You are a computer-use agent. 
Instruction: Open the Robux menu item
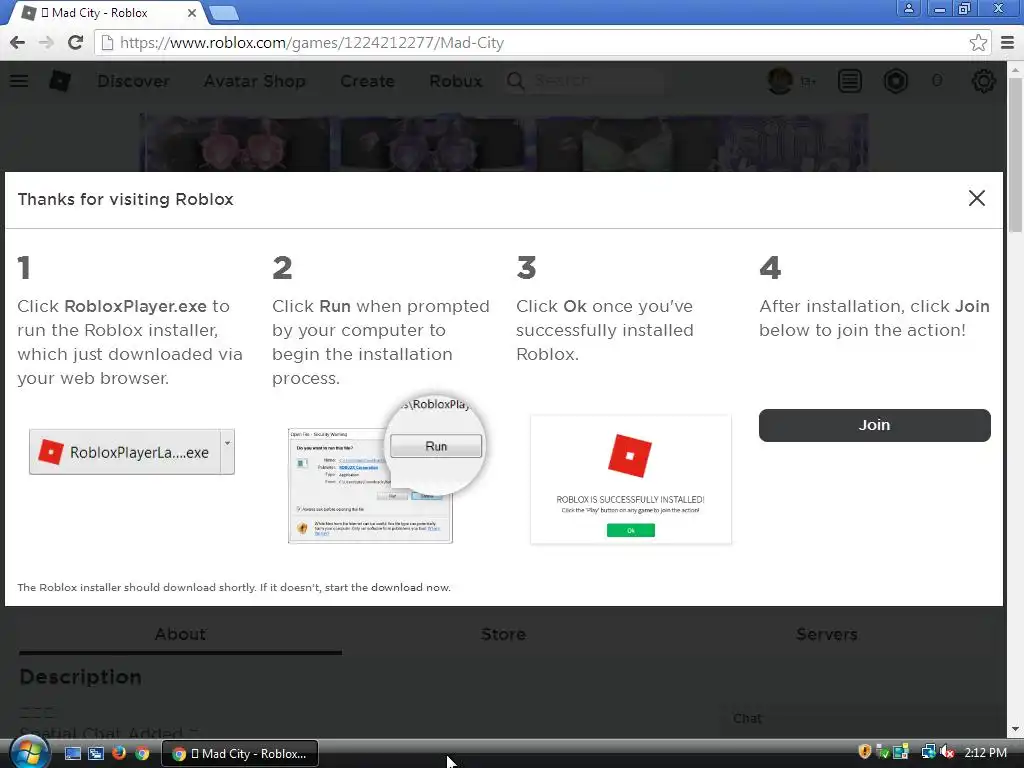coord(456,81)
